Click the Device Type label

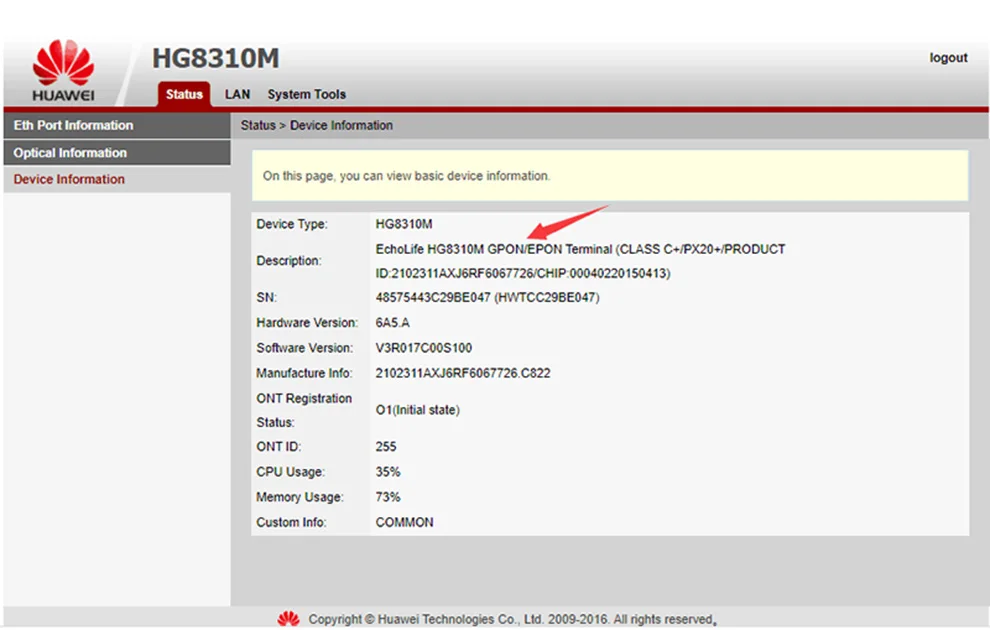click(x=292, y=224)
